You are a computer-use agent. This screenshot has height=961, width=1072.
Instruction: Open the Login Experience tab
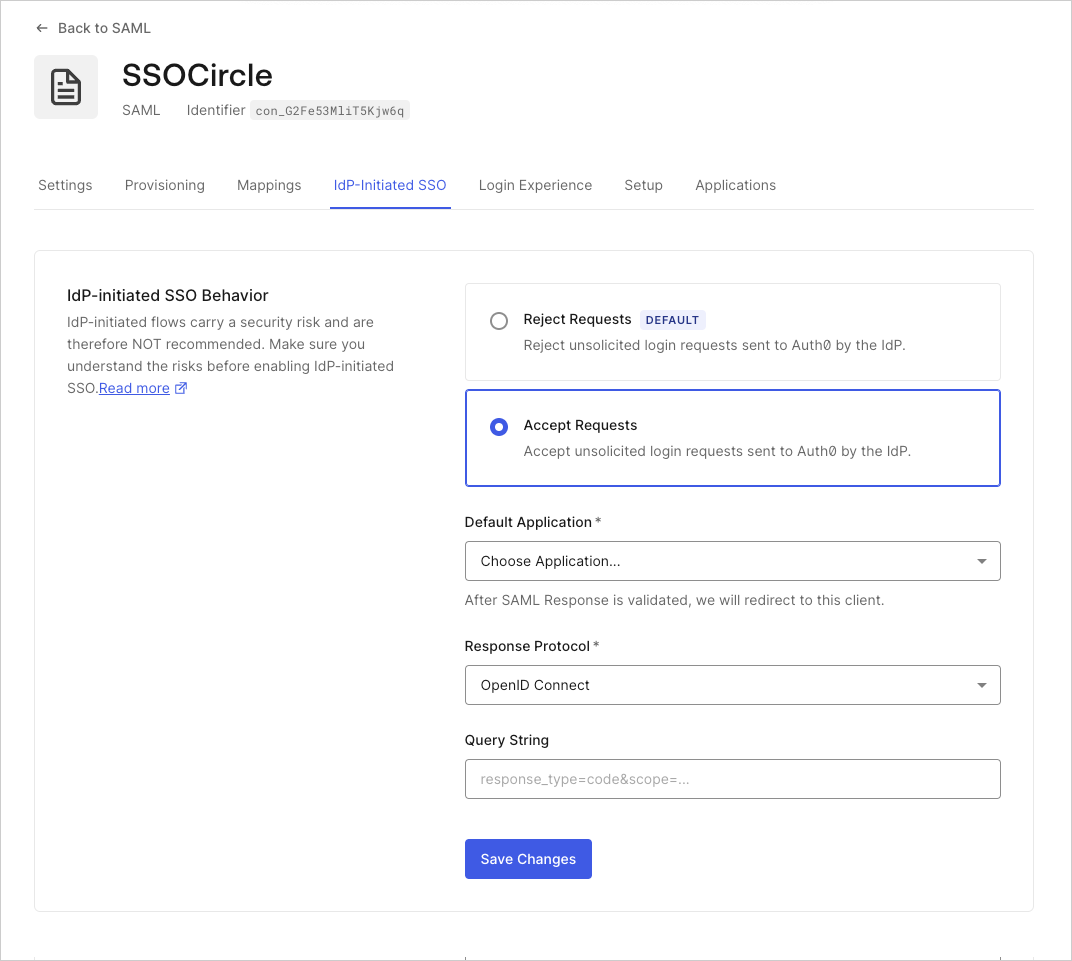pos(535,185)
